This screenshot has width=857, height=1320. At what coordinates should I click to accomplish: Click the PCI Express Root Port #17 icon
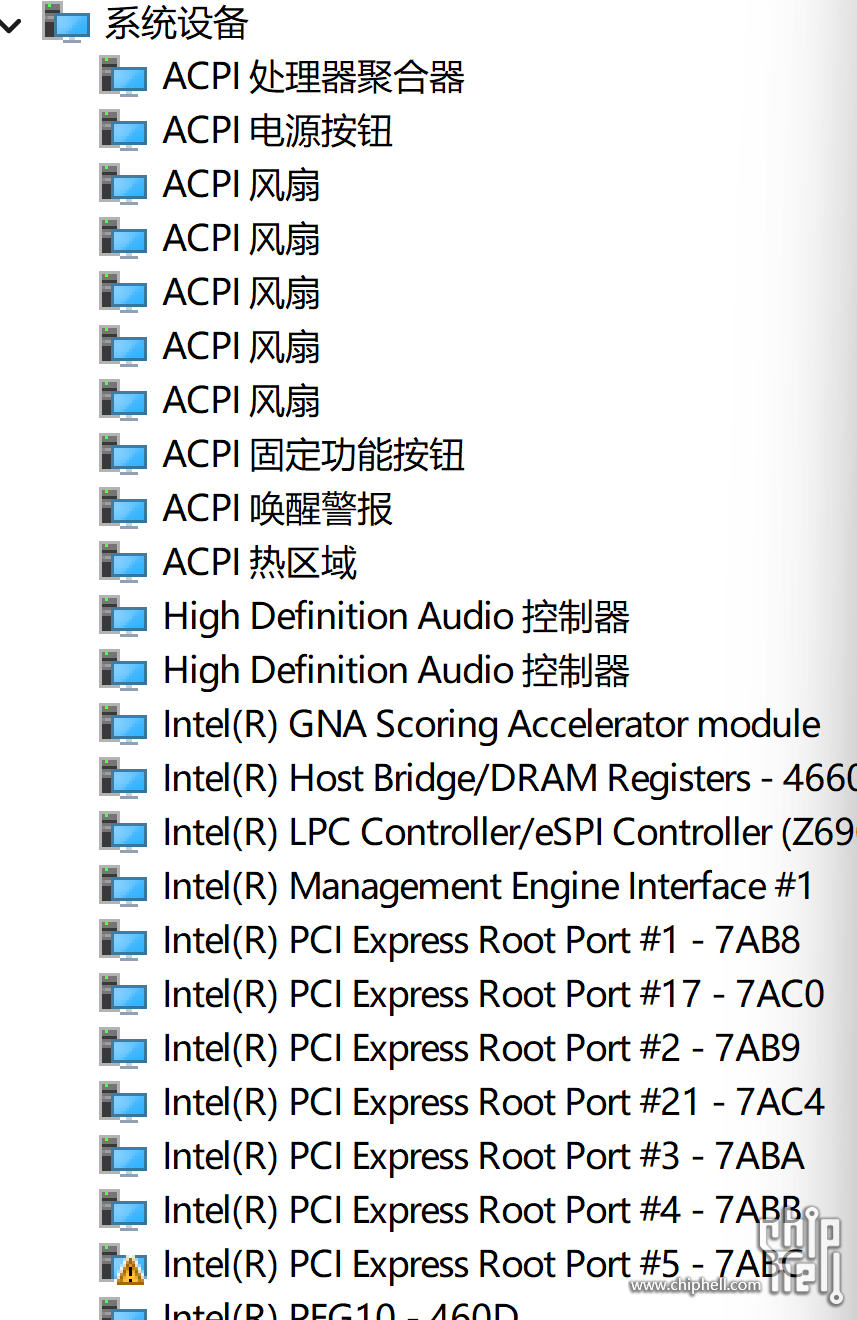coord(124,995)
